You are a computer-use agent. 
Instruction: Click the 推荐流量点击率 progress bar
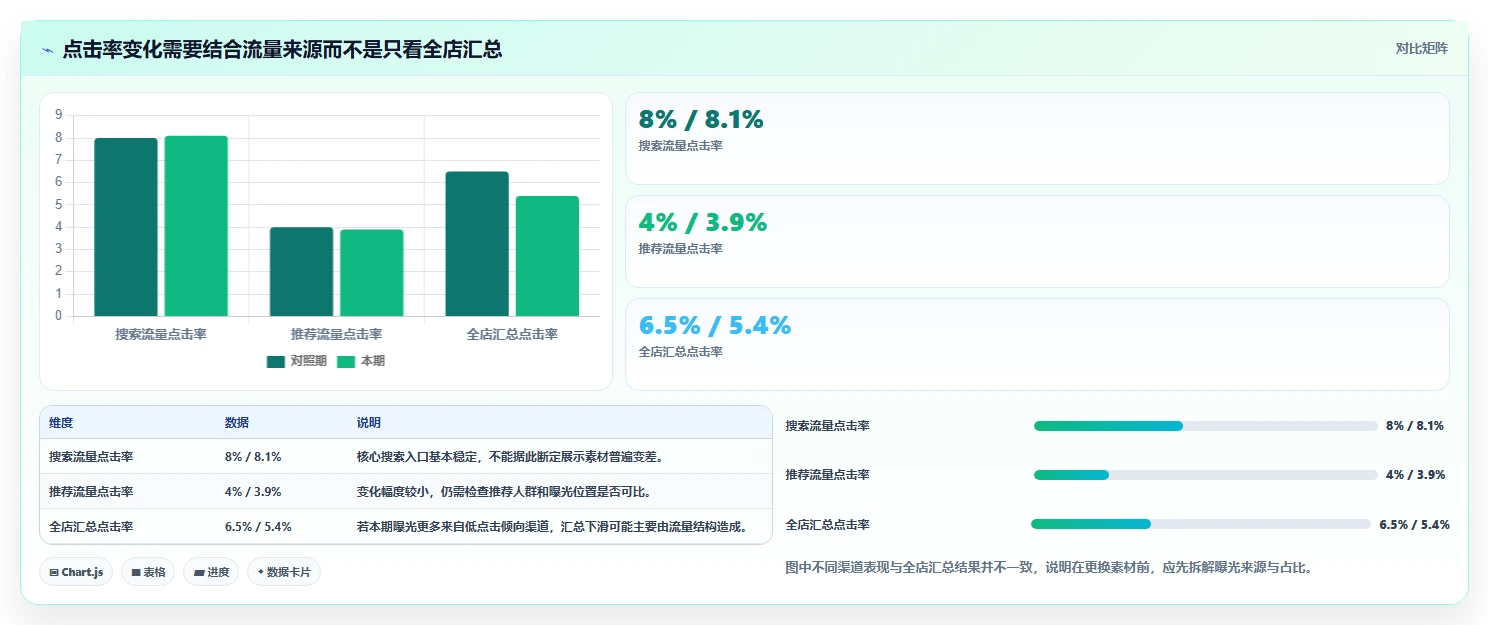click(x=1205, y=475)
